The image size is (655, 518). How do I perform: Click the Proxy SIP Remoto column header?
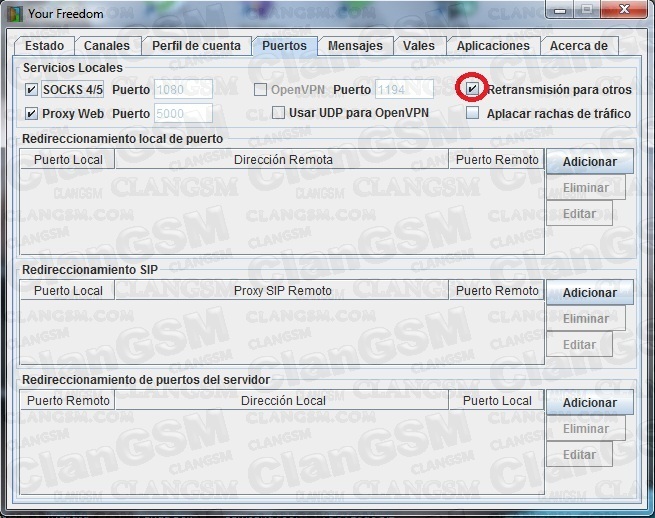coord(282,291)
